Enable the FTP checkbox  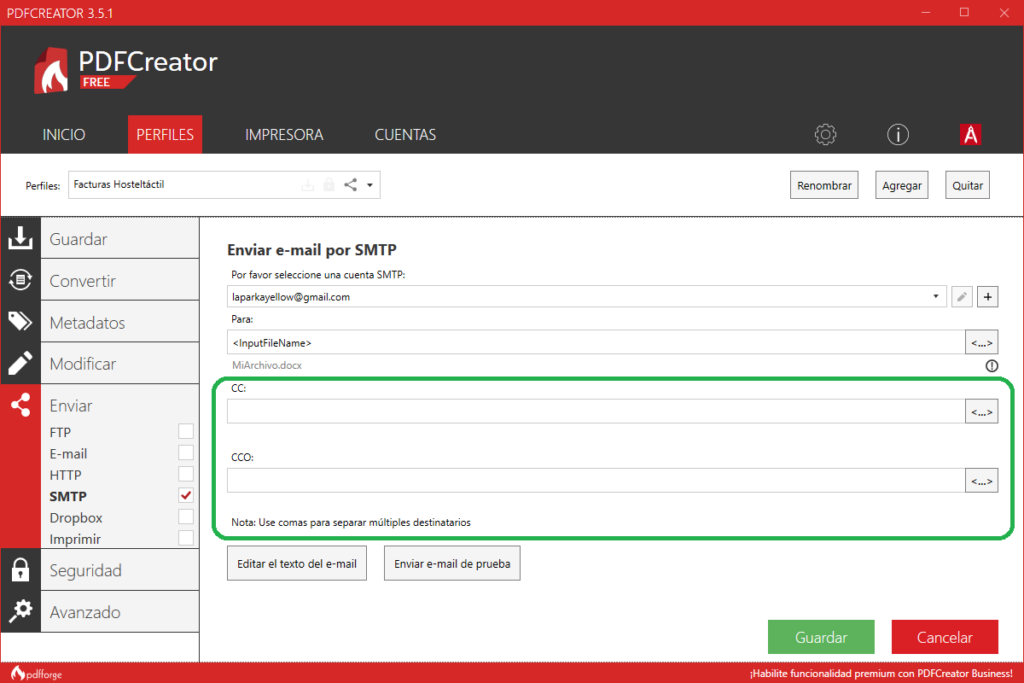[x=185, y=432]
